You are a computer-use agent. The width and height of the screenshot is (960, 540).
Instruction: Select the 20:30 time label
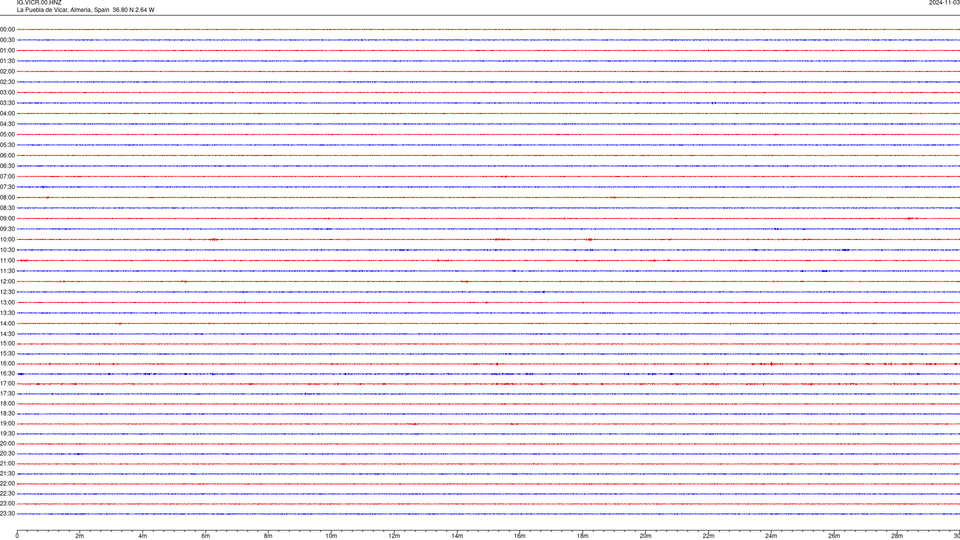(7, 454)
